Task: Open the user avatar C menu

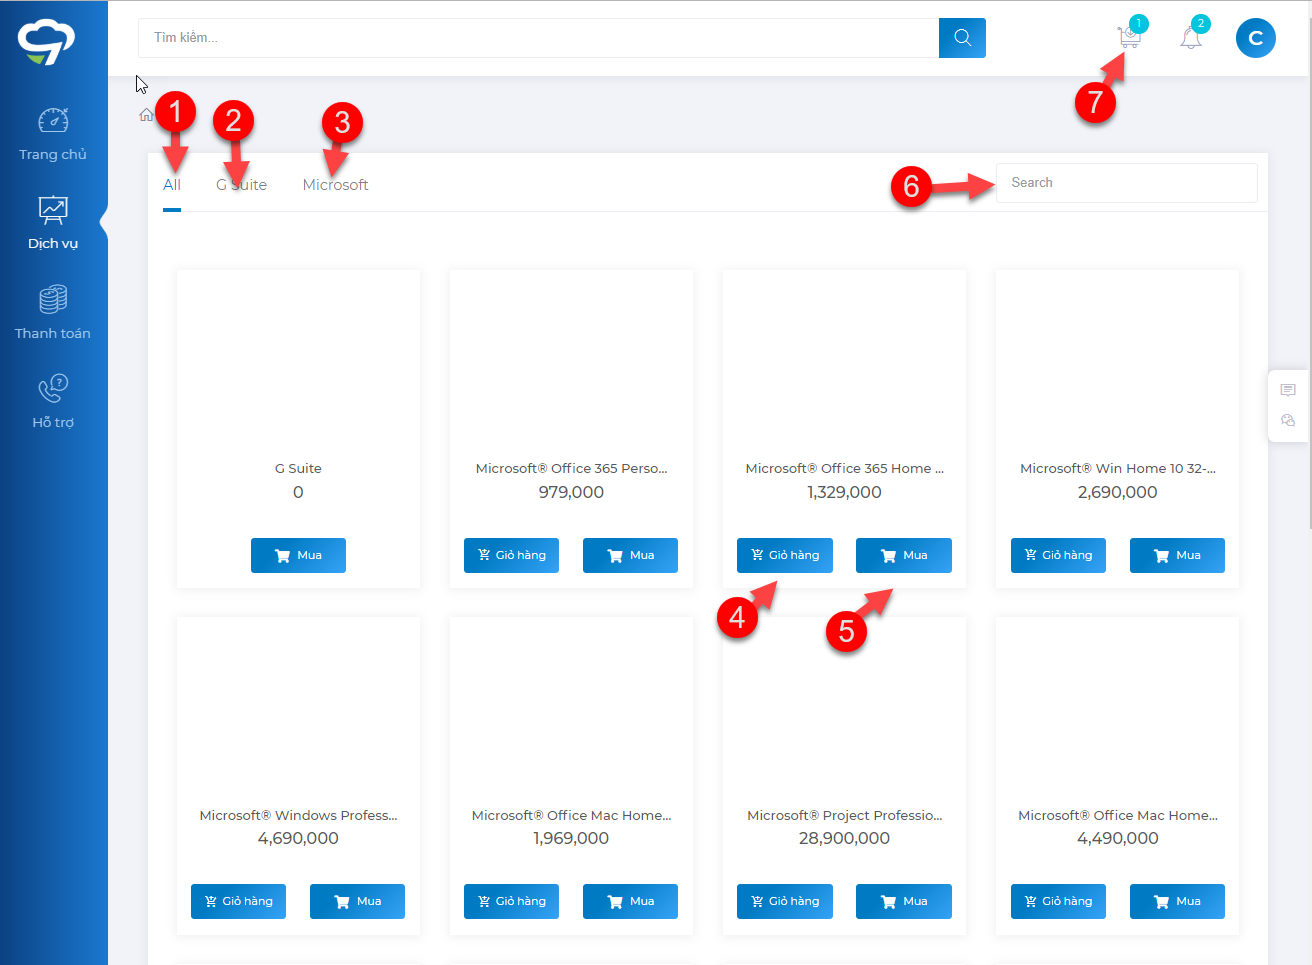Action: point(1256,38)
